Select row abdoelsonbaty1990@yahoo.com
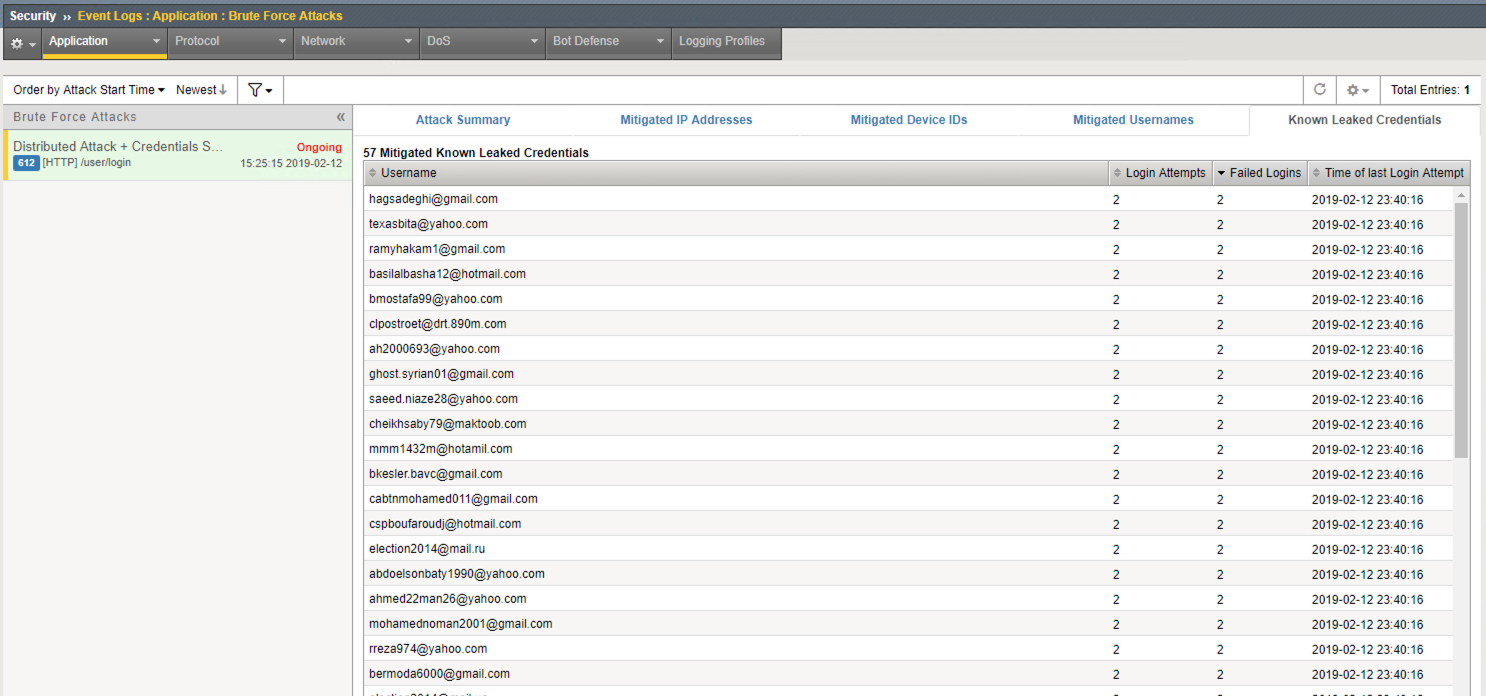Image resolution: width=1486 pixels, height=696 pixels. tap(908, 574)
